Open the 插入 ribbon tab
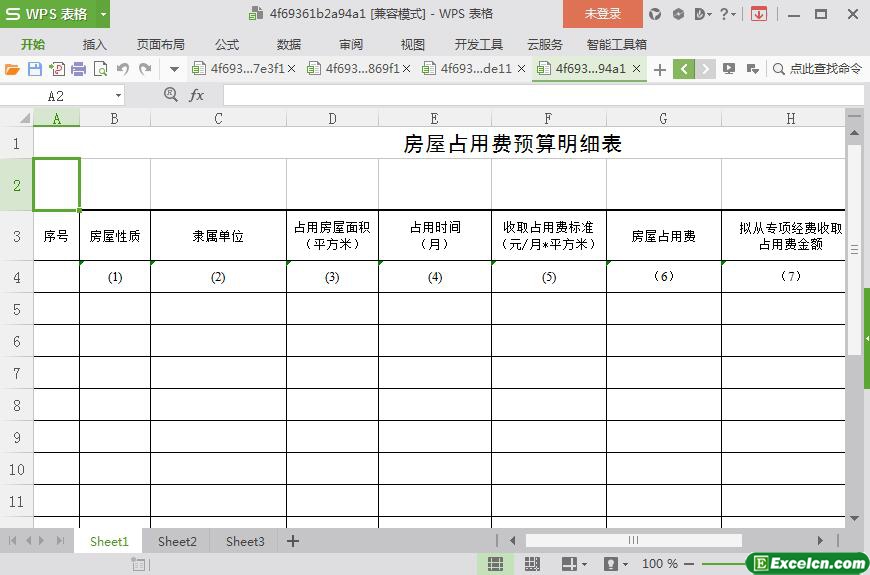870x575 pixels. pyautogui.click(x=94, y=44)
